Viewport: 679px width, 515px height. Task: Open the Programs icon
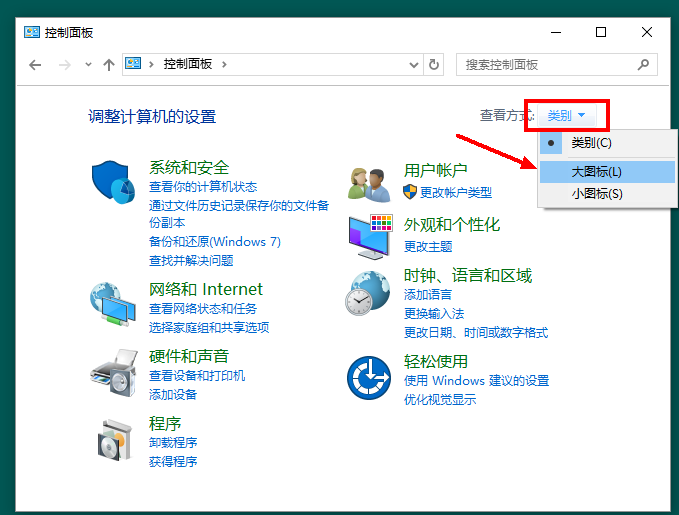click(113, 437)
